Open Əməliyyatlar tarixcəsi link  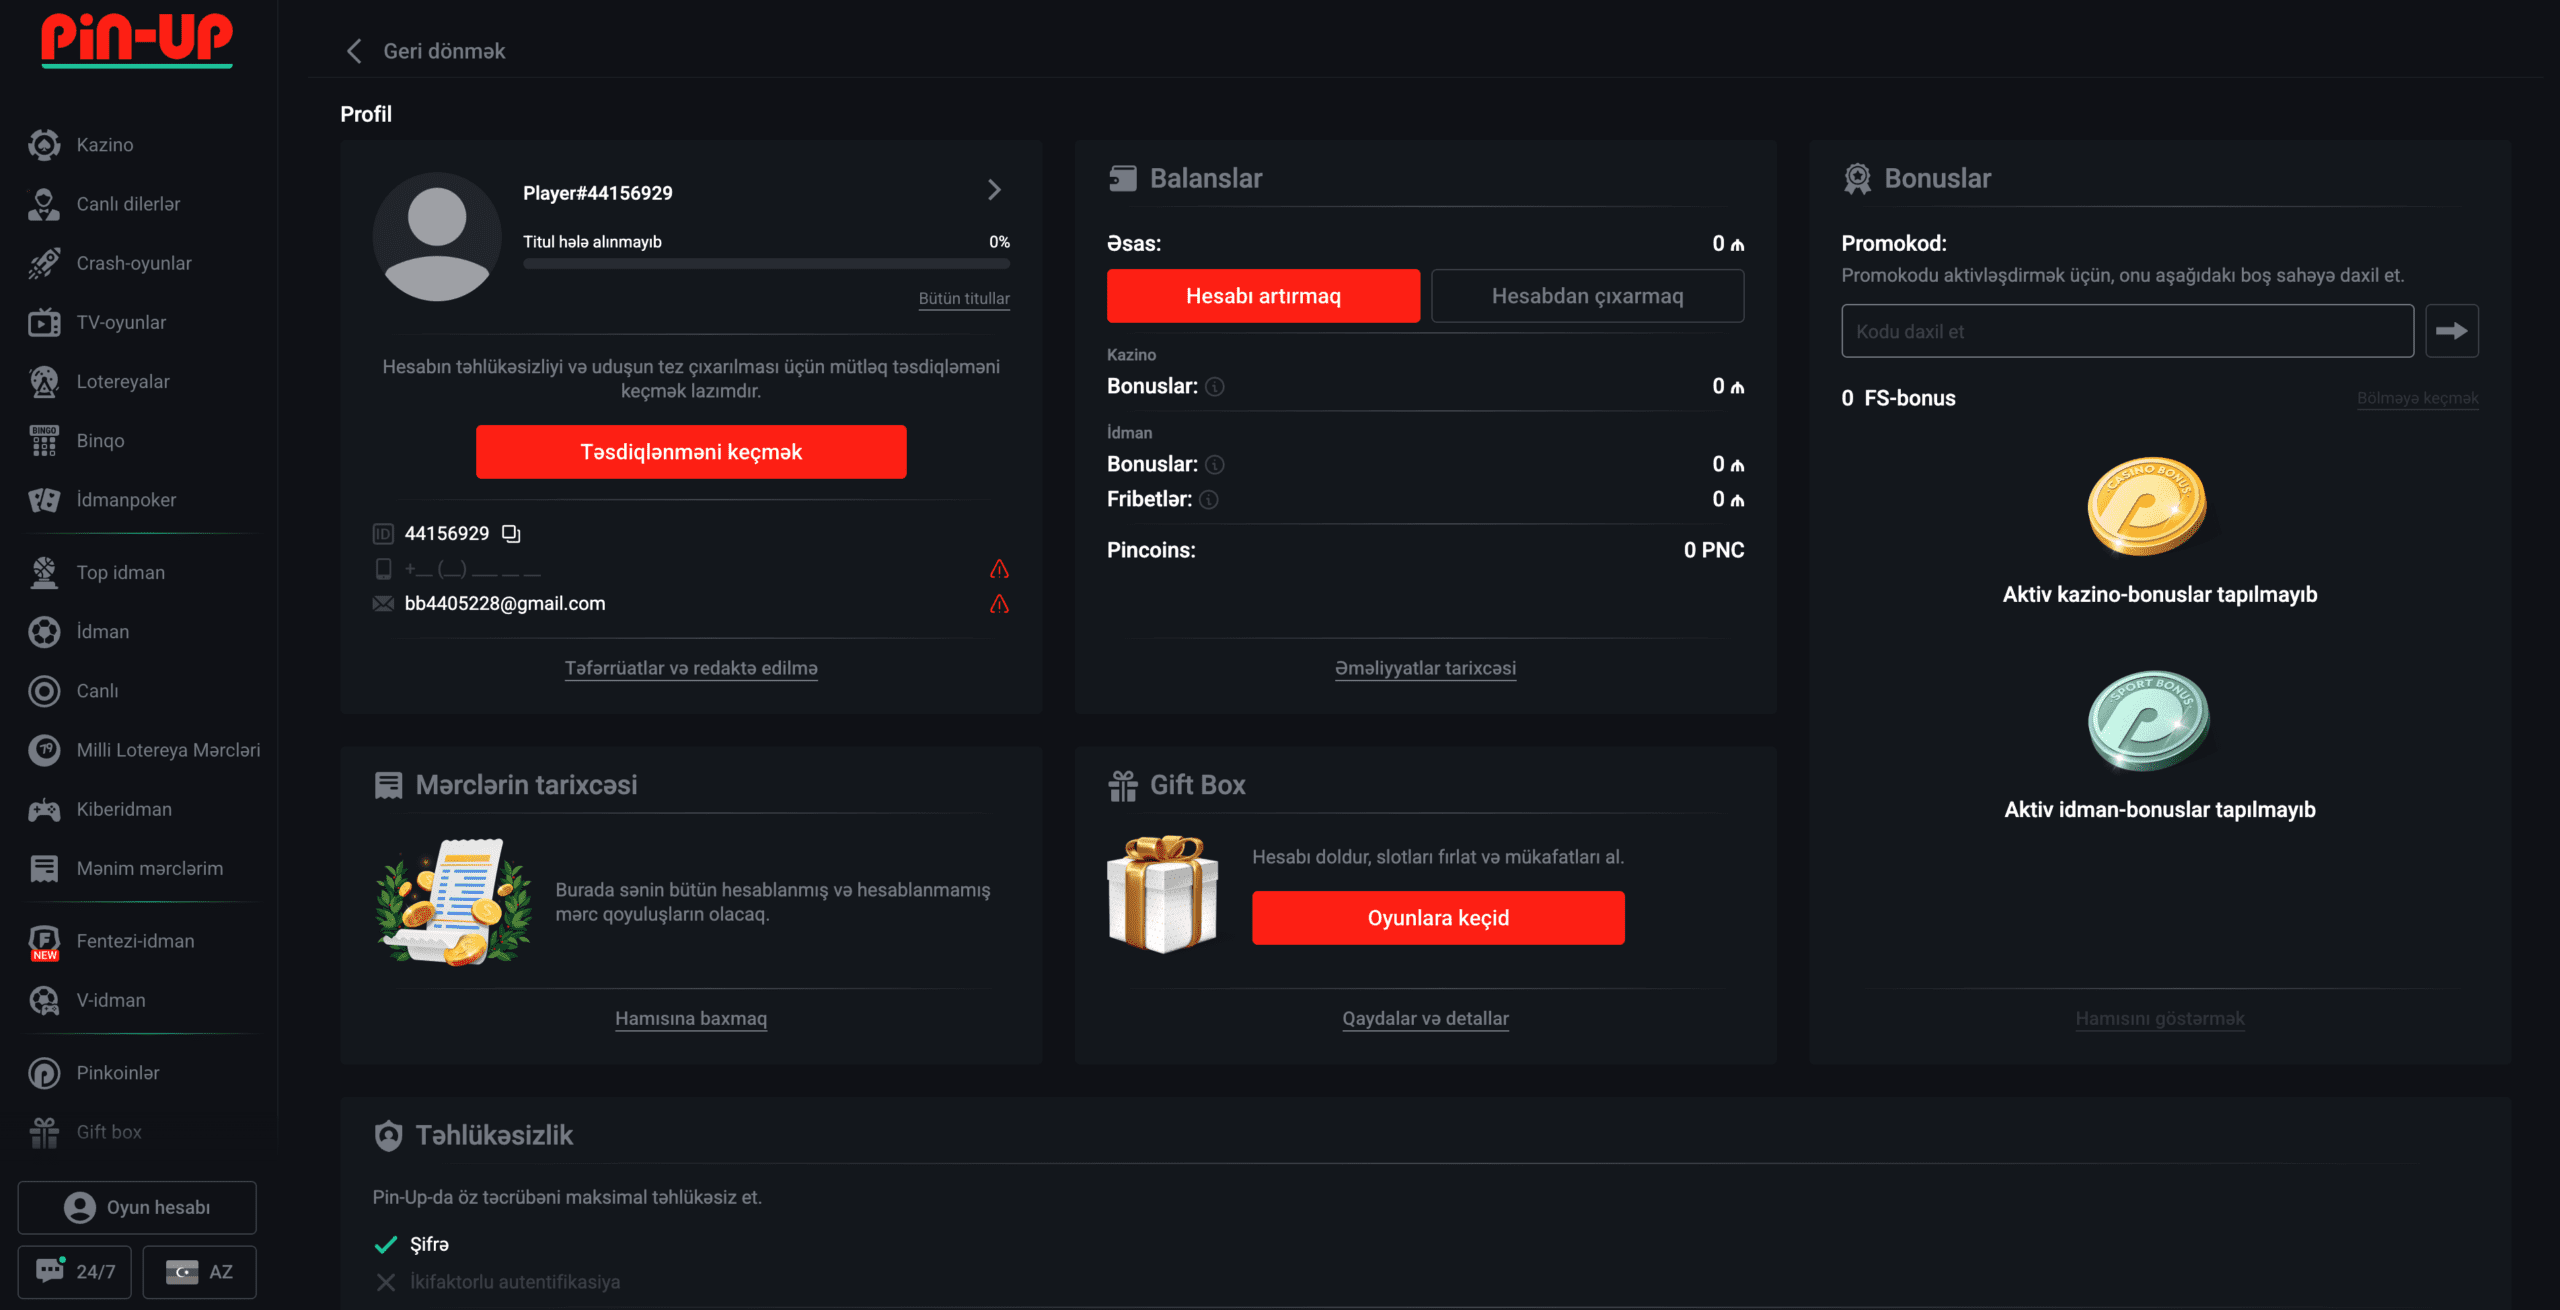[1425, 668]
